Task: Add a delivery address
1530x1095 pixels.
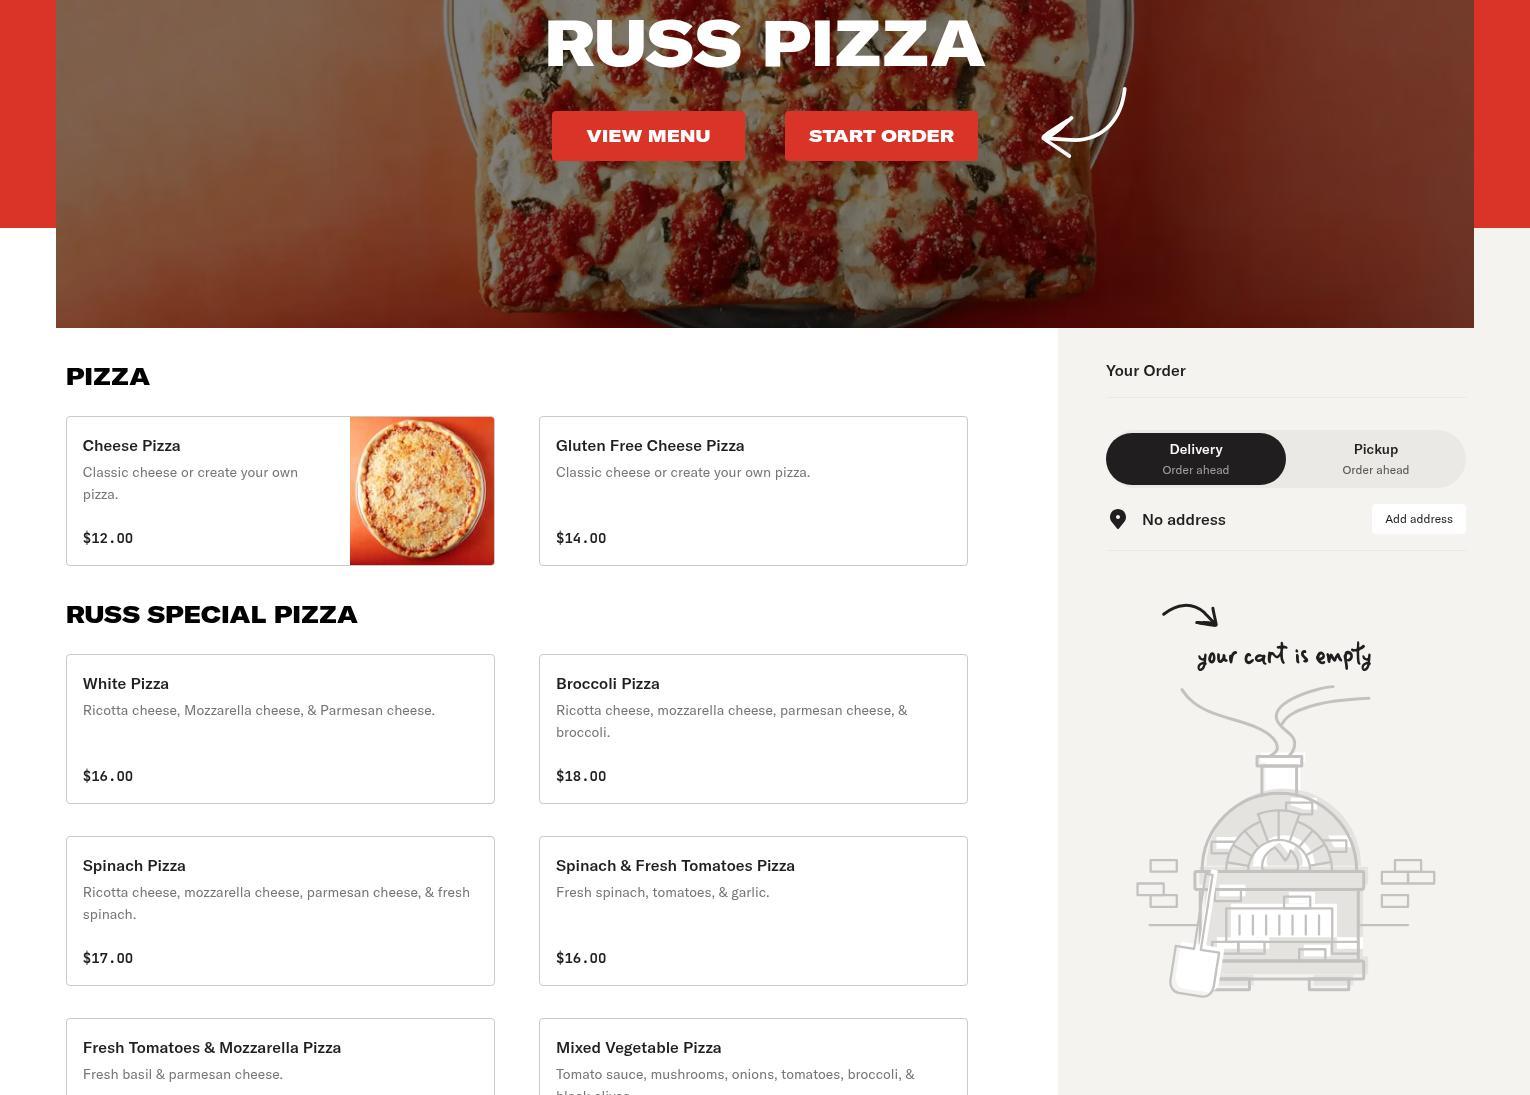Action: click(x=1418, y=519)
